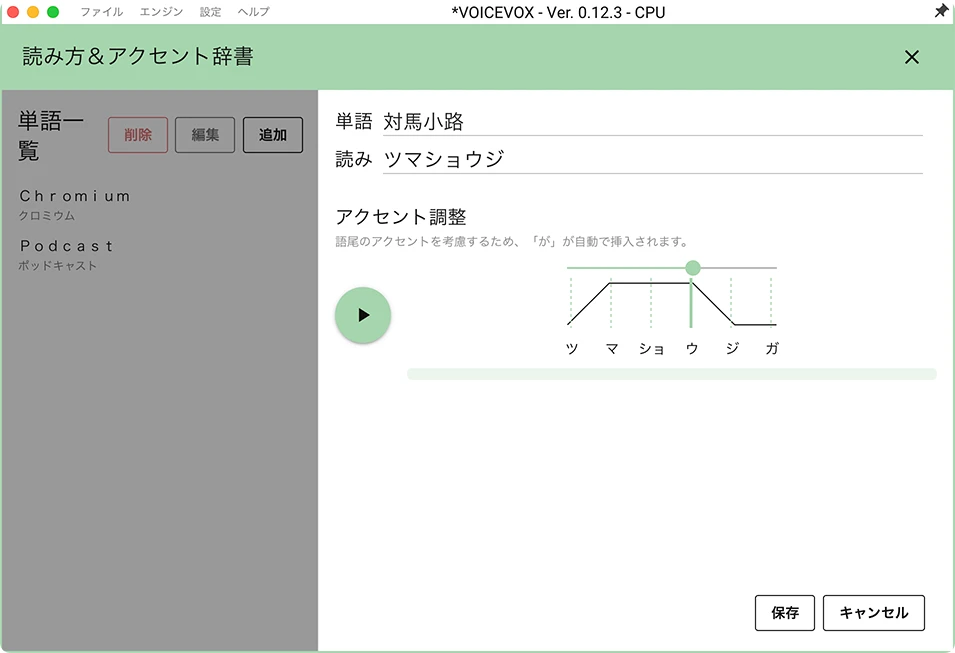The width and height of the screenshot is (955, 653).
Task: Open the ファイル menu
Action: pos(101,12)
